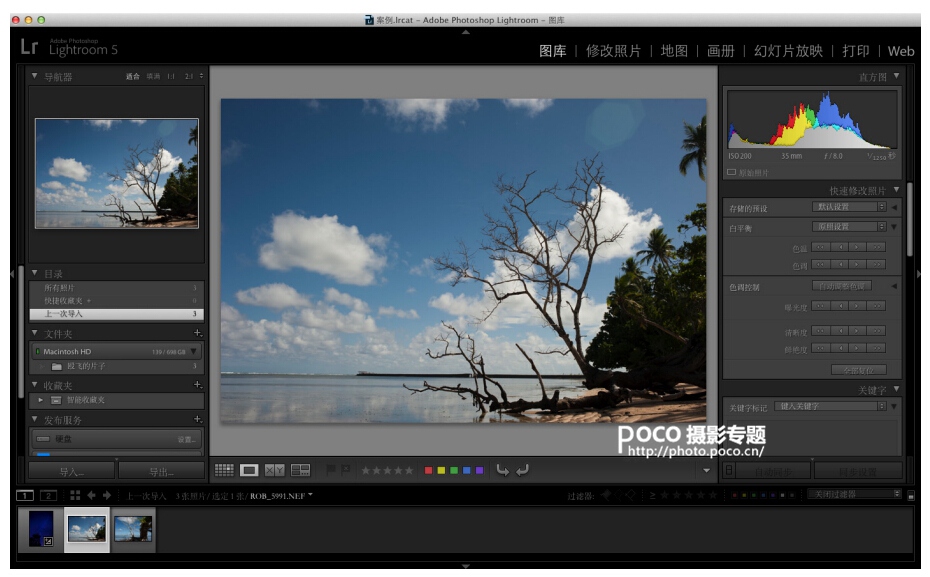Open the 幻灯片放映 module
The width and height of the screenshot is (930, 577).
point(788,51)
